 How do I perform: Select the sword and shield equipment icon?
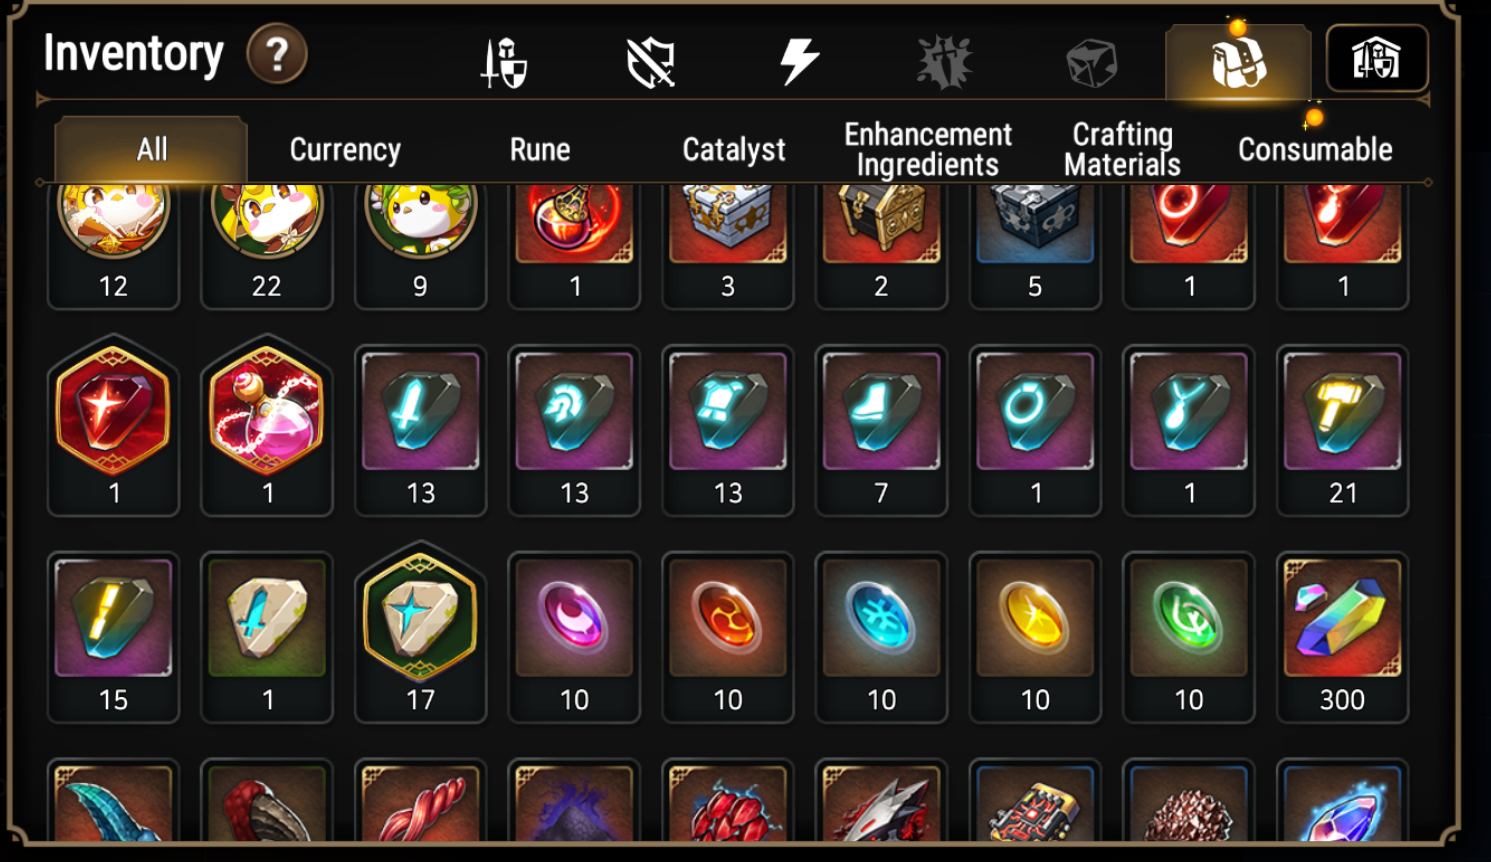(x=504, y=62)
